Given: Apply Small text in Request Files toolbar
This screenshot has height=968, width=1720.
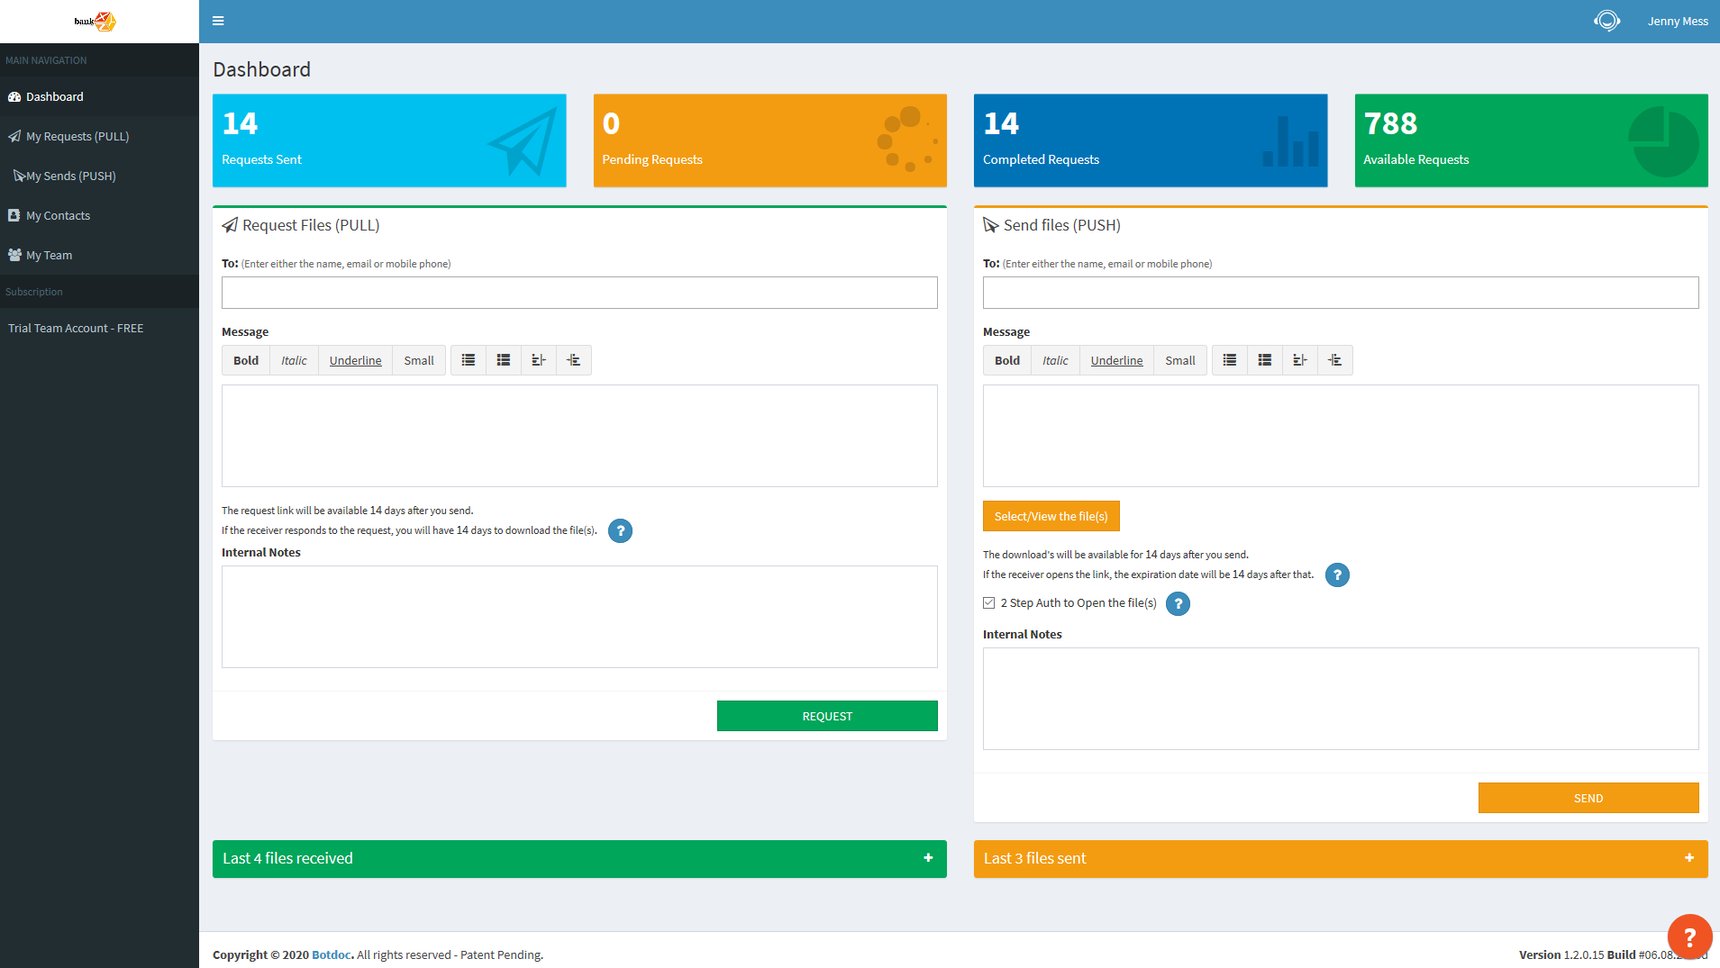Looking at the screenshot, I should tap(419, 361).
